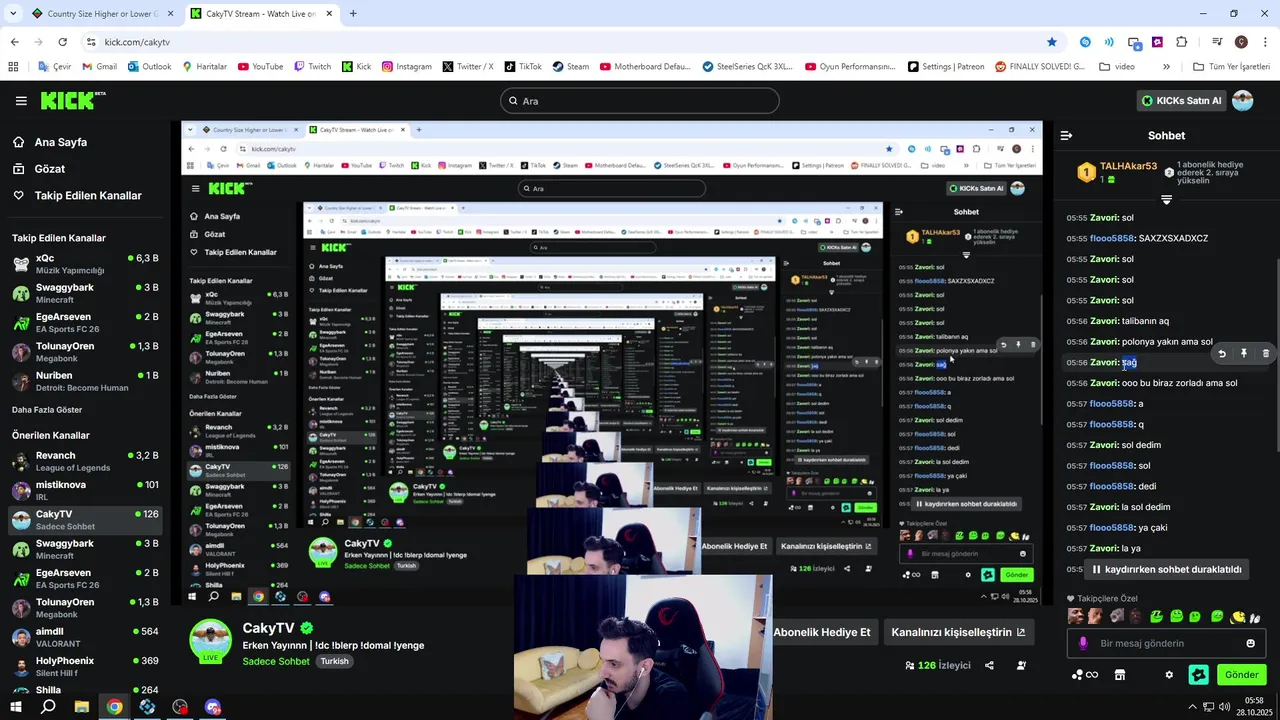Click username flooo5858 on SAXZXSXADXCZ message

tap(1112, 238)
